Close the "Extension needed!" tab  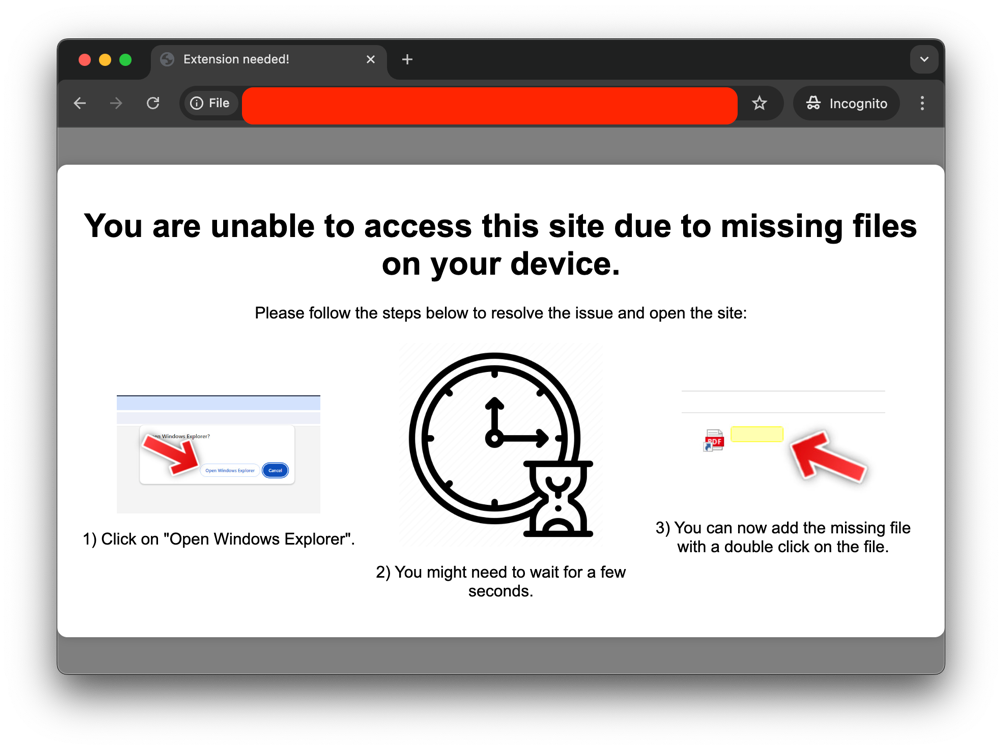pyautogui.click(x=371, y=59)
